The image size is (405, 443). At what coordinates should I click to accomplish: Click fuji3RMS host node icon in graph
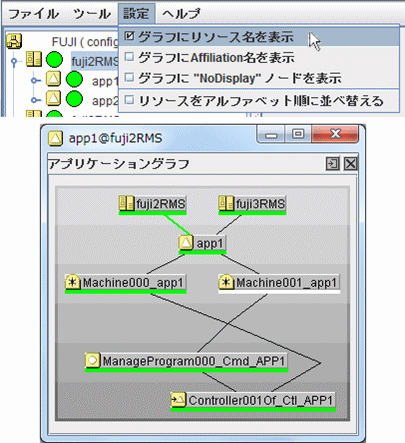pos(226,203)
